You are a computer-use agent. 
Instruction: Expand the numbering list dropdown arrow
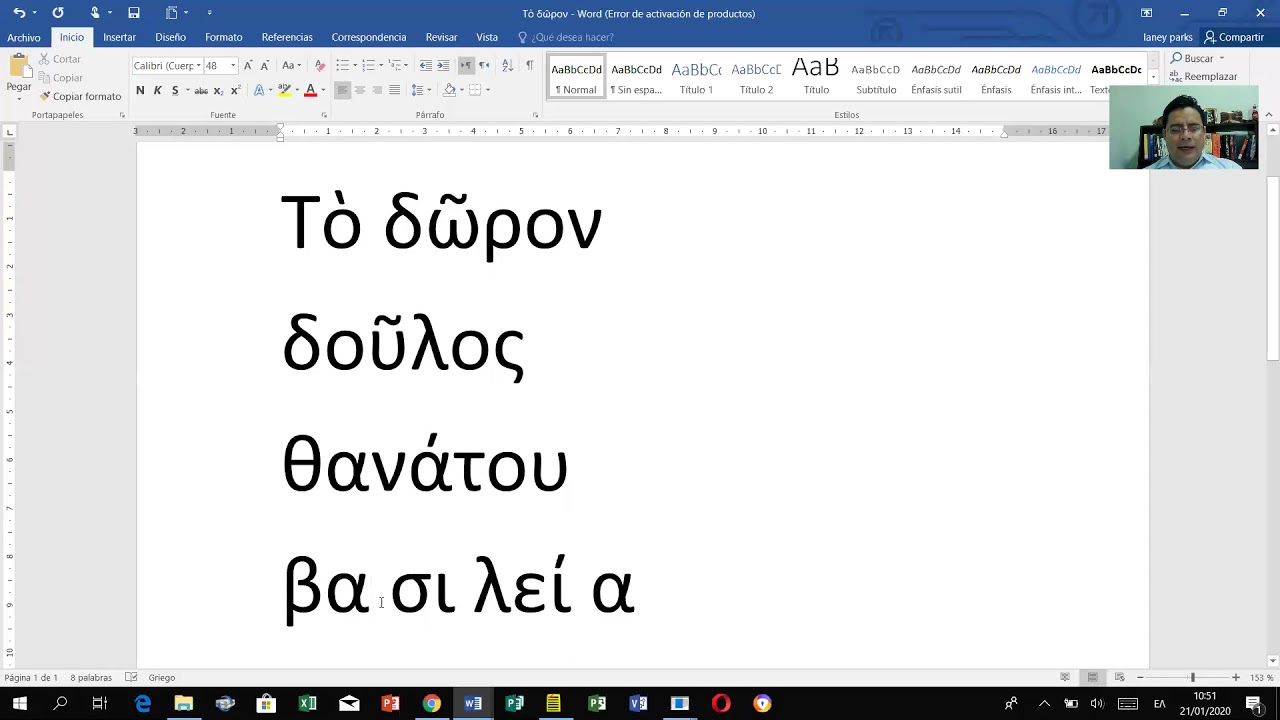pyautogui.click(x=381, y=65)
